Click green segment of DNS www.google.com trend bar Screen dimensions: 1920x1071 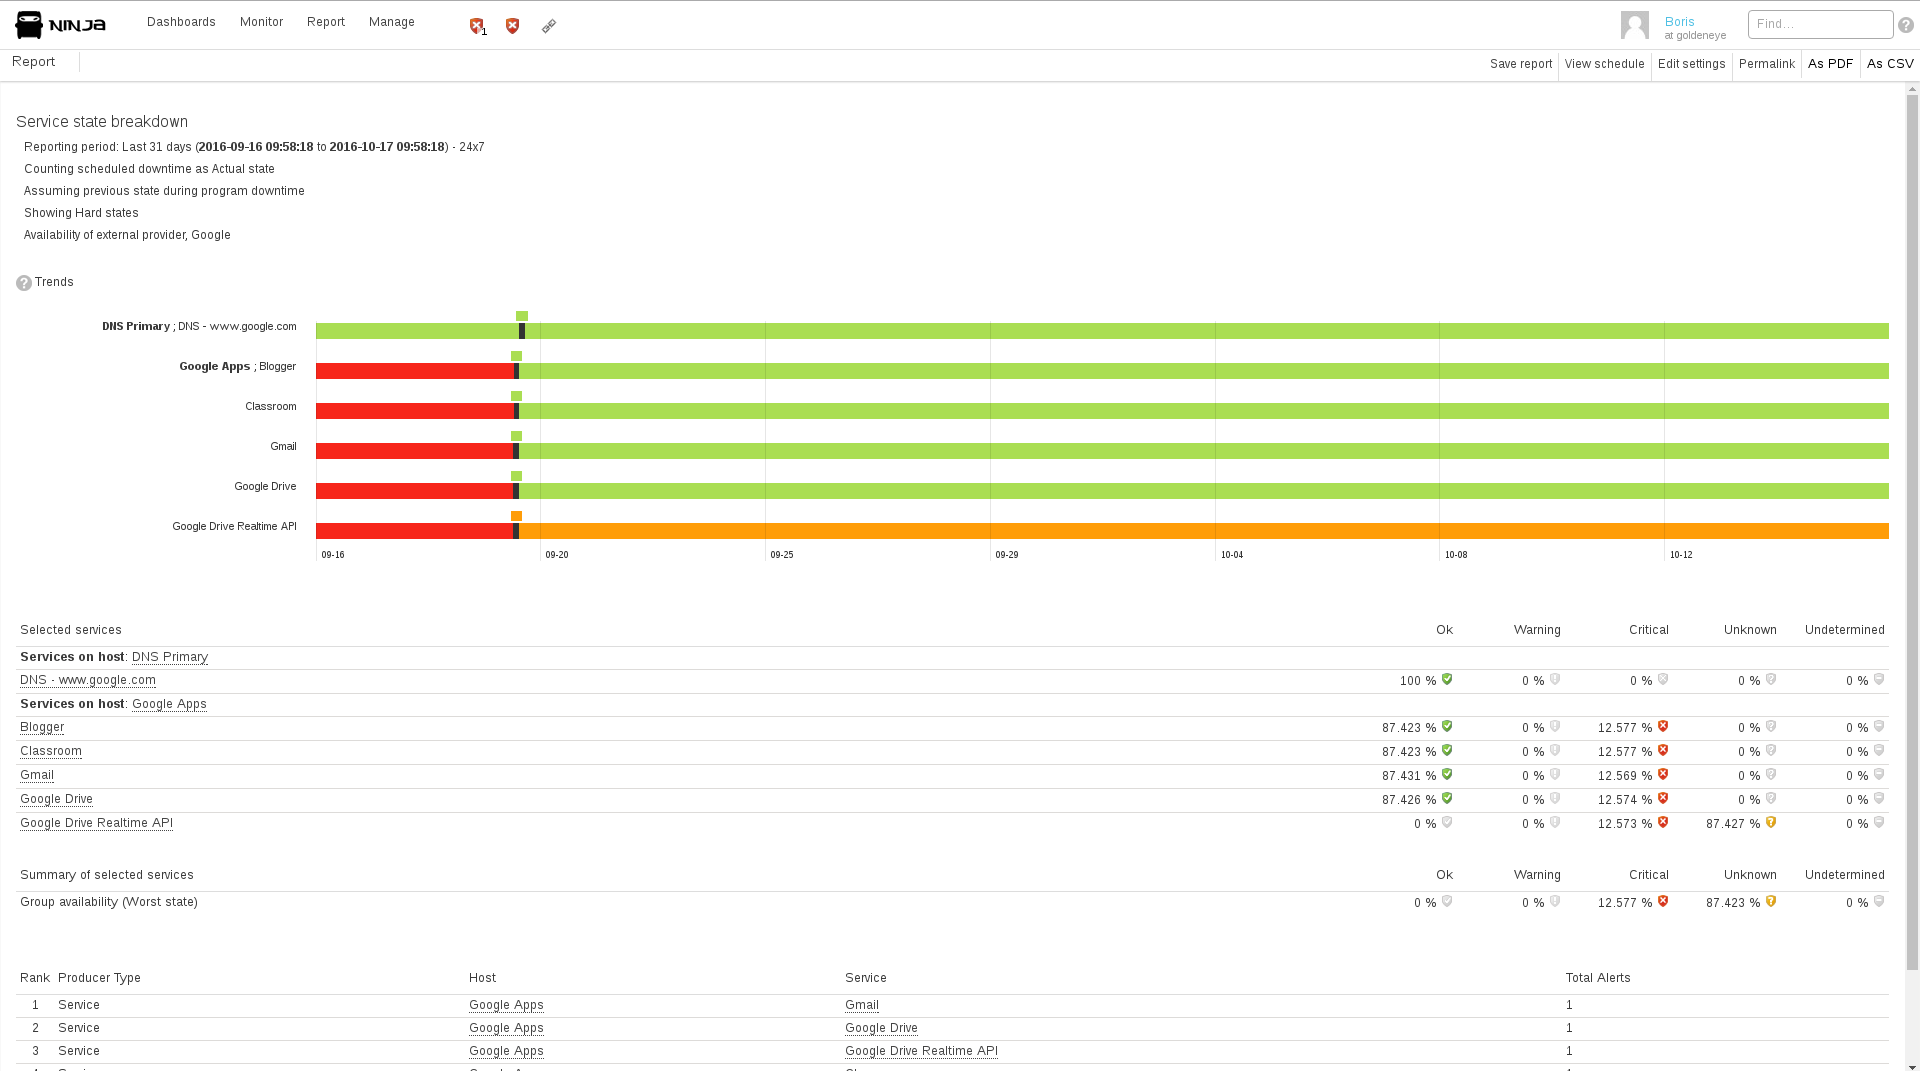(x=1207, y=331)
